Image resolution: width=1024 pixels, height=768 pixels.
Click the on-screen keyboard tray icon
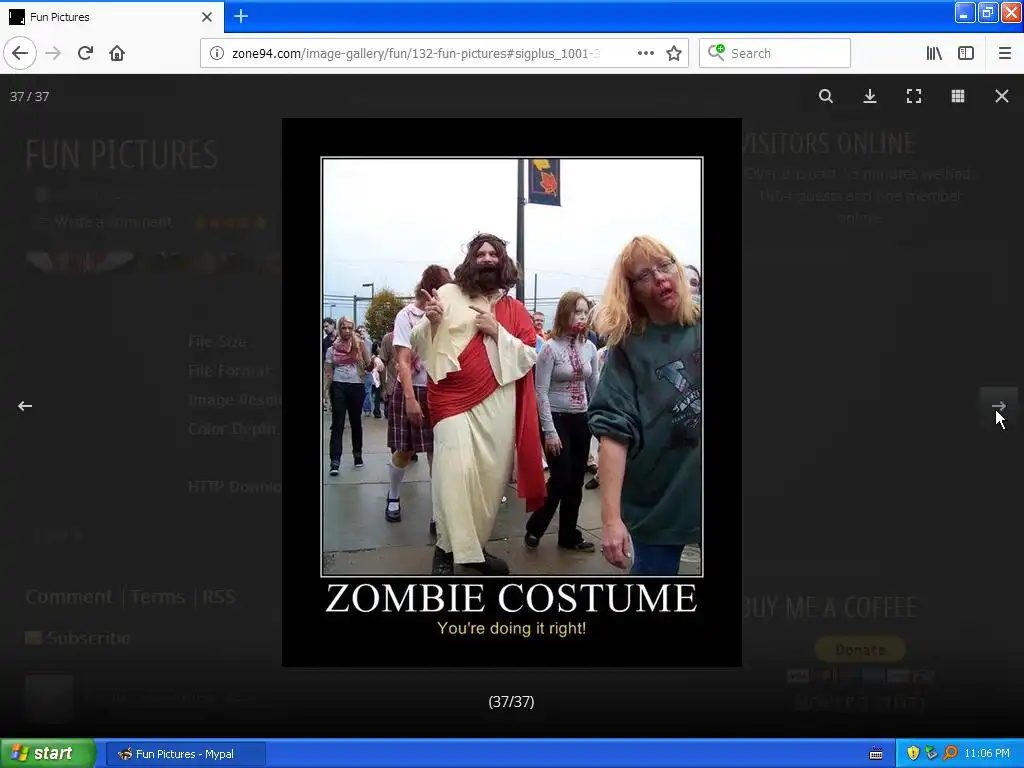click(876, 754)
